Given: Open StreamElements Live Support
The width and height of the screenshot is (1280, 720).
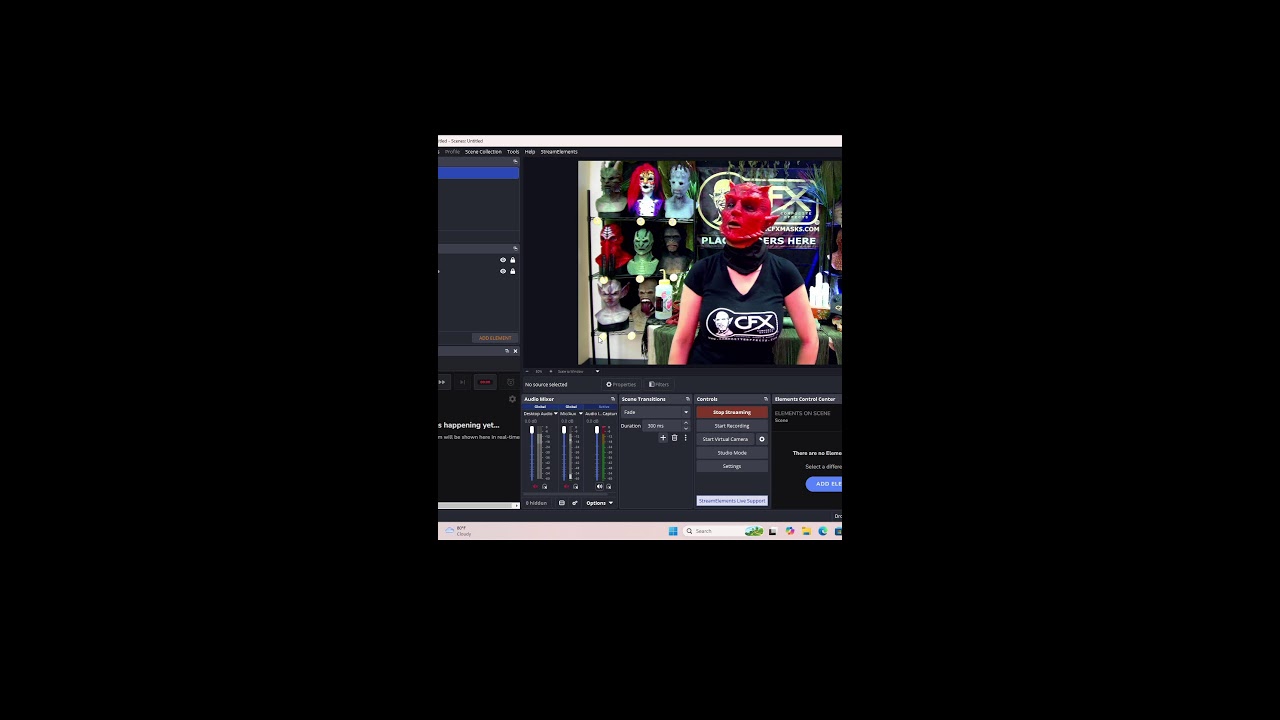Looking at the screenshot, I should [x=732, y=501].
